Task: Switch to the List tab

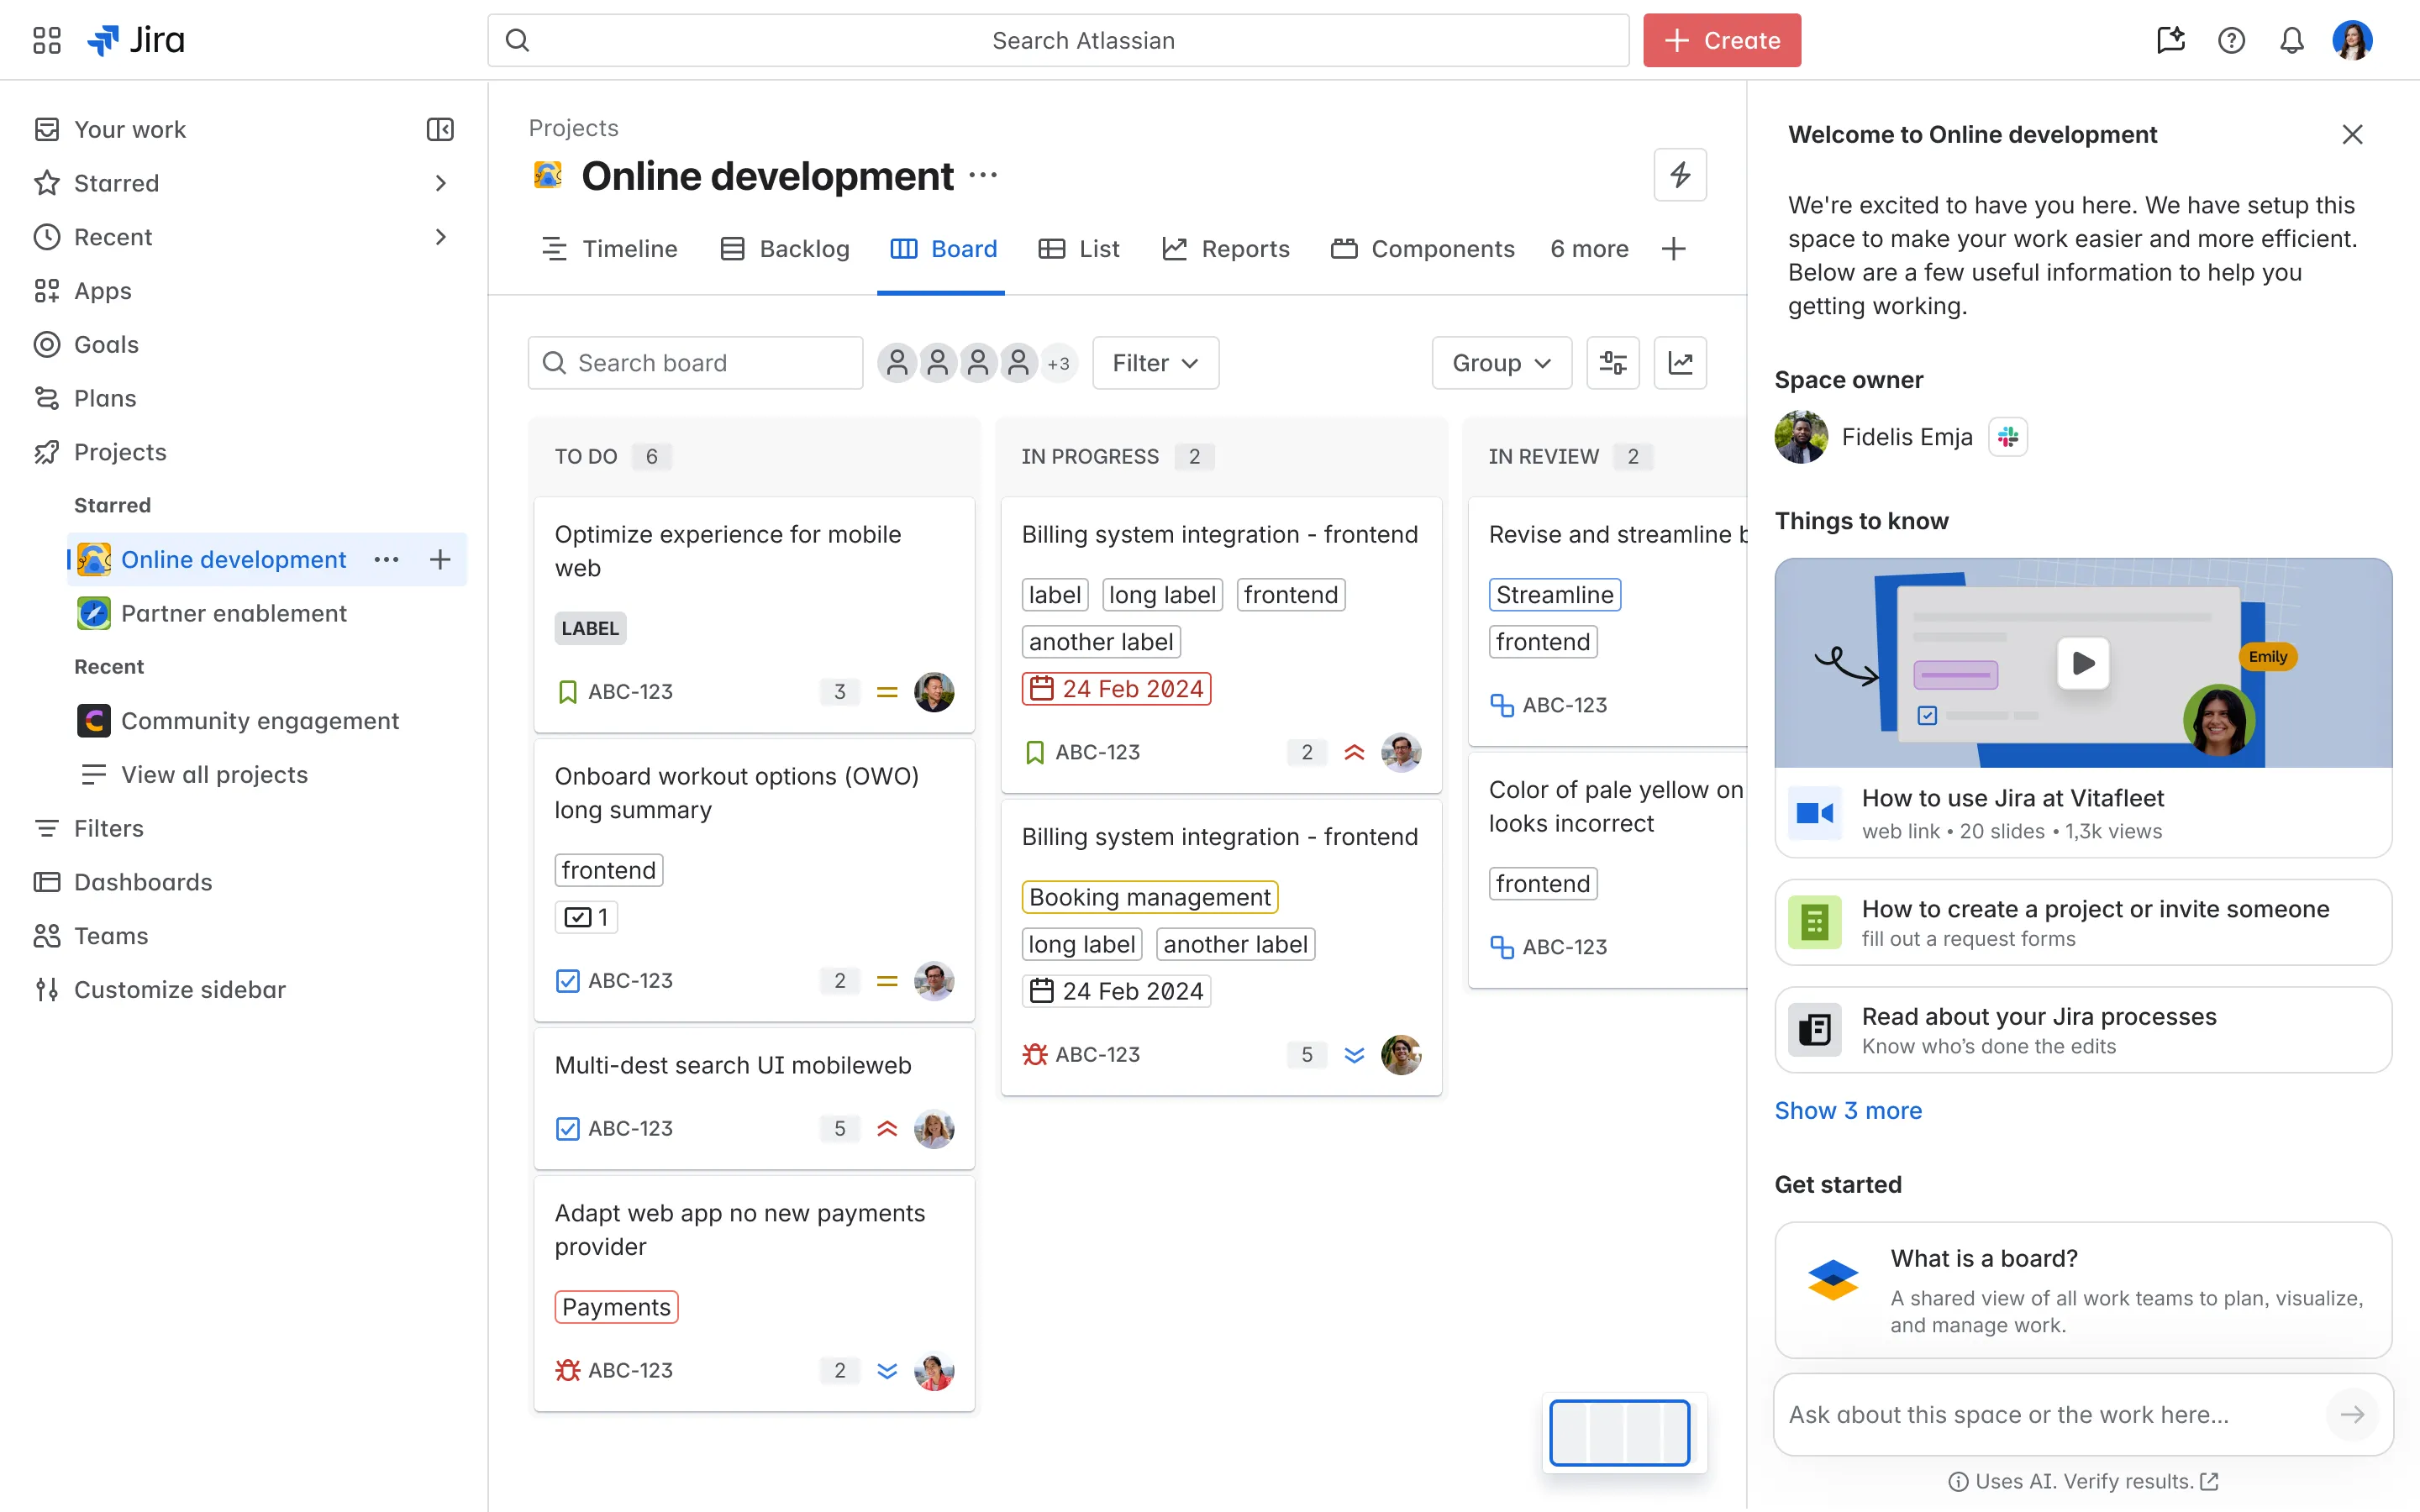Action: 1079,249
